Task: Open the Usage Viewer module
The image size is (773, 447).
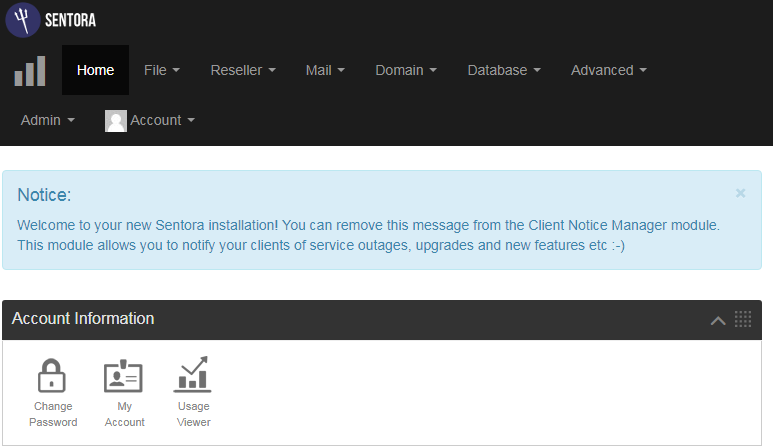Action: [193, 393]
